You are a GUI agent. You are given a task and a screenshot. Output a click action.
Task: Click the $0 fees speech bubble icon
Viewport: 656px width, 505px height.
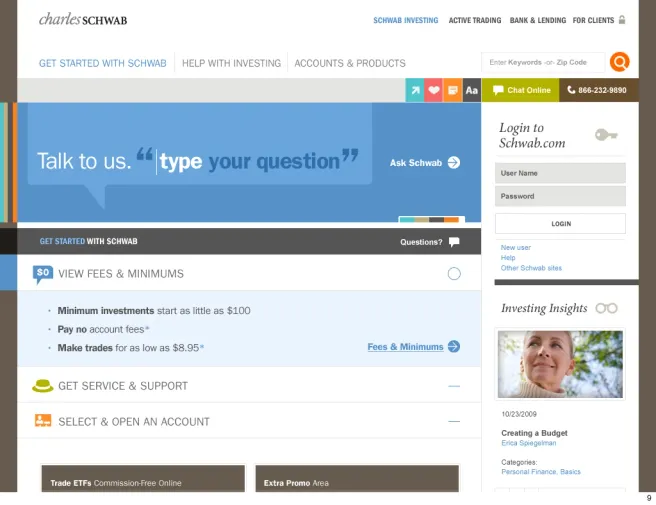coord(43,274)
